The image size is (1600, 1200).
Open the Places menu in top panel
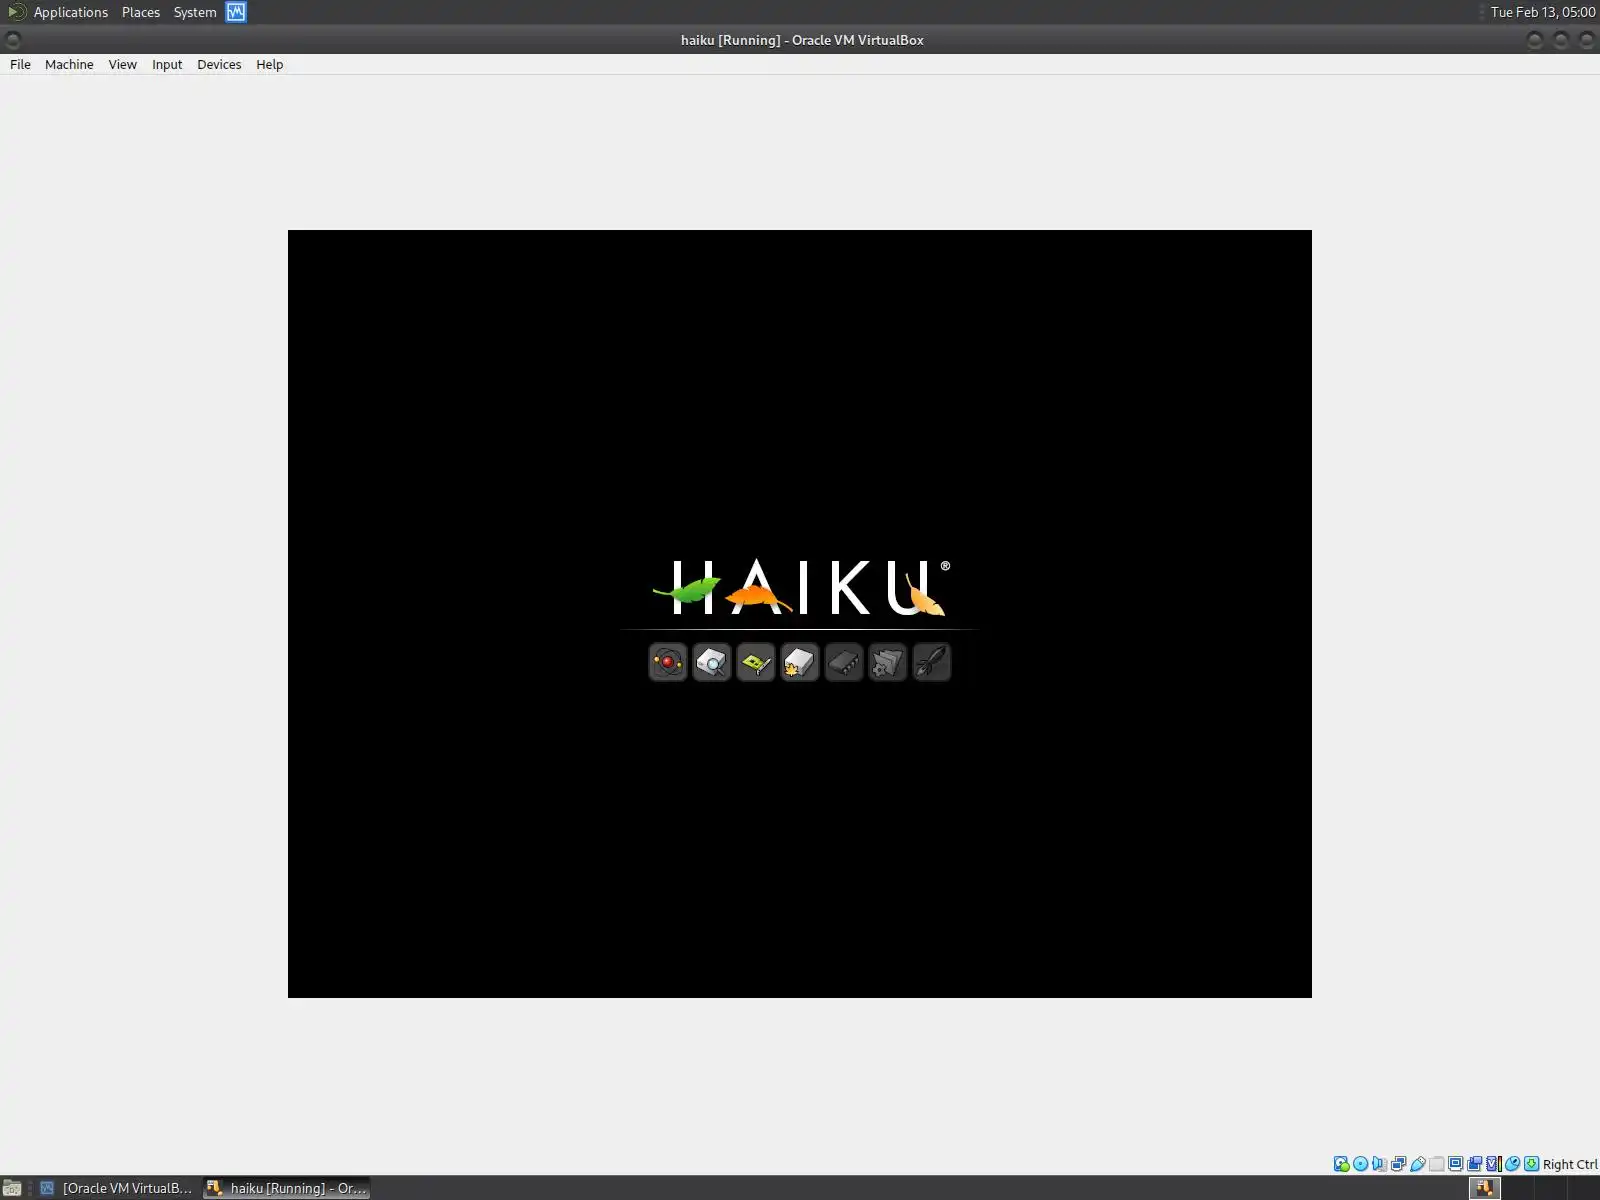pos(141,12)
